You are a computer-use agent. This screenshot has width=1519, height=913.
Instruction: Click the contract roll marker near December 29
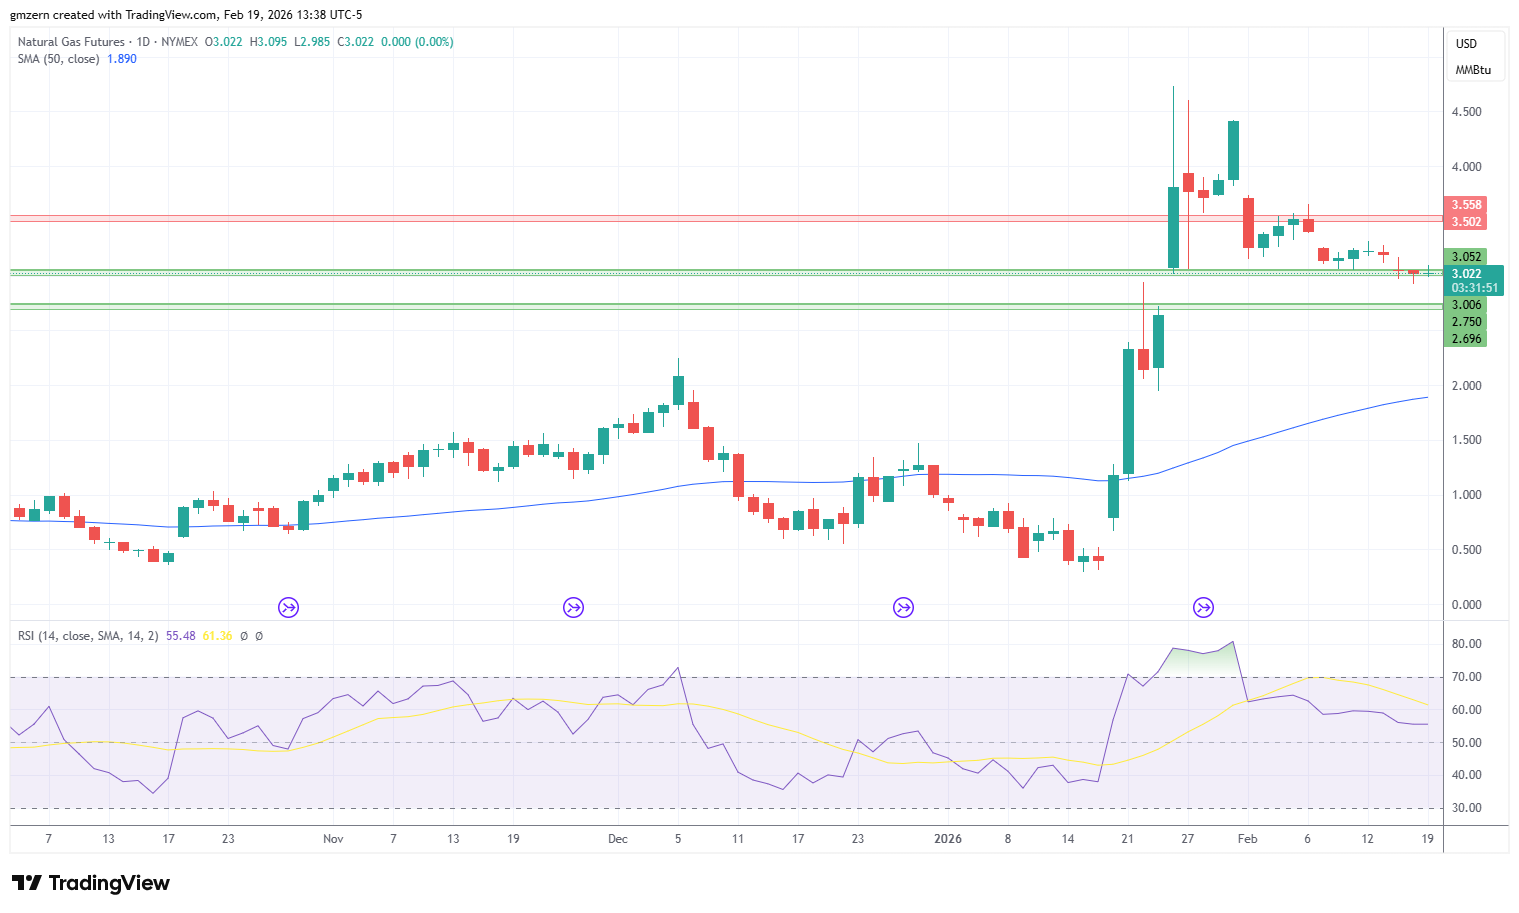point(903,607)
